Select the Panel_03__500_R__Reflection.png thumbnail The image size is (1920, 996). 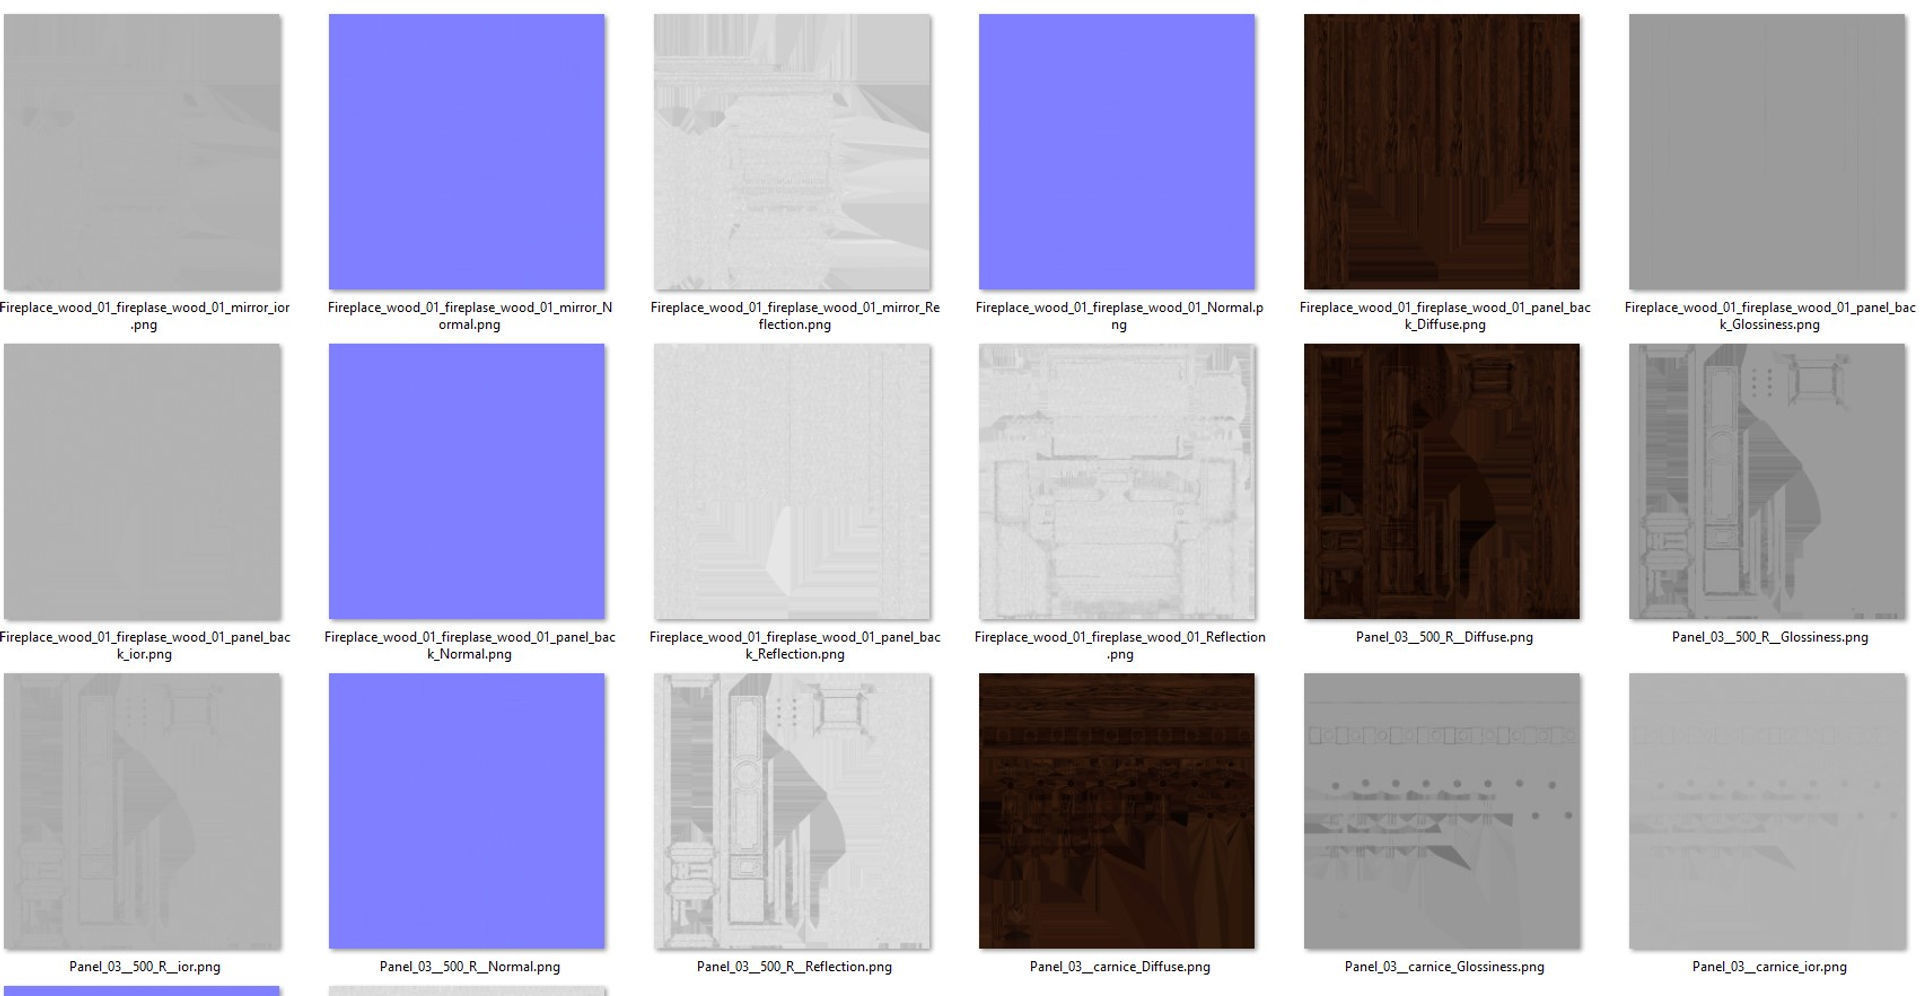point(792,811)
